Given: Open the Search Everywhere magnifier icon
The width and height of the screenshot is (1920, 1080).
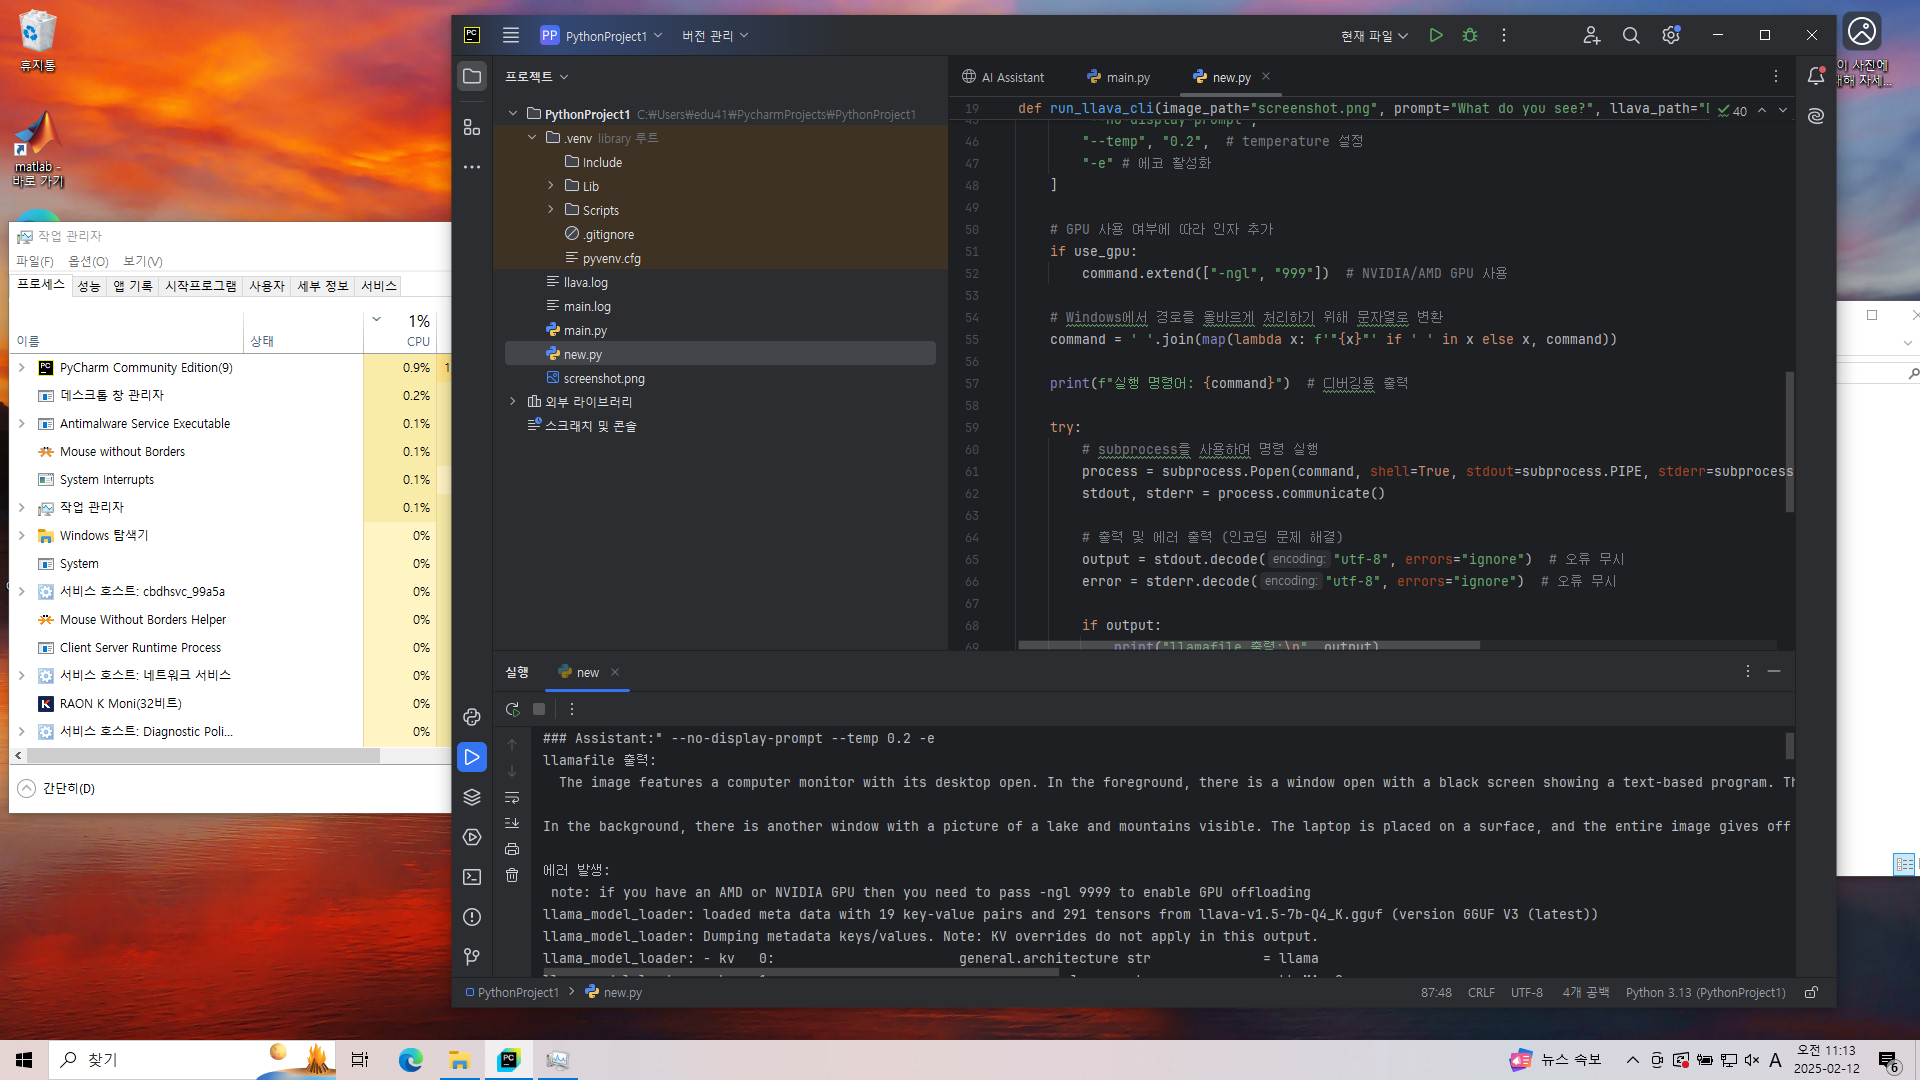Looking at the screenshot, I should click(x=1631, y=35).
